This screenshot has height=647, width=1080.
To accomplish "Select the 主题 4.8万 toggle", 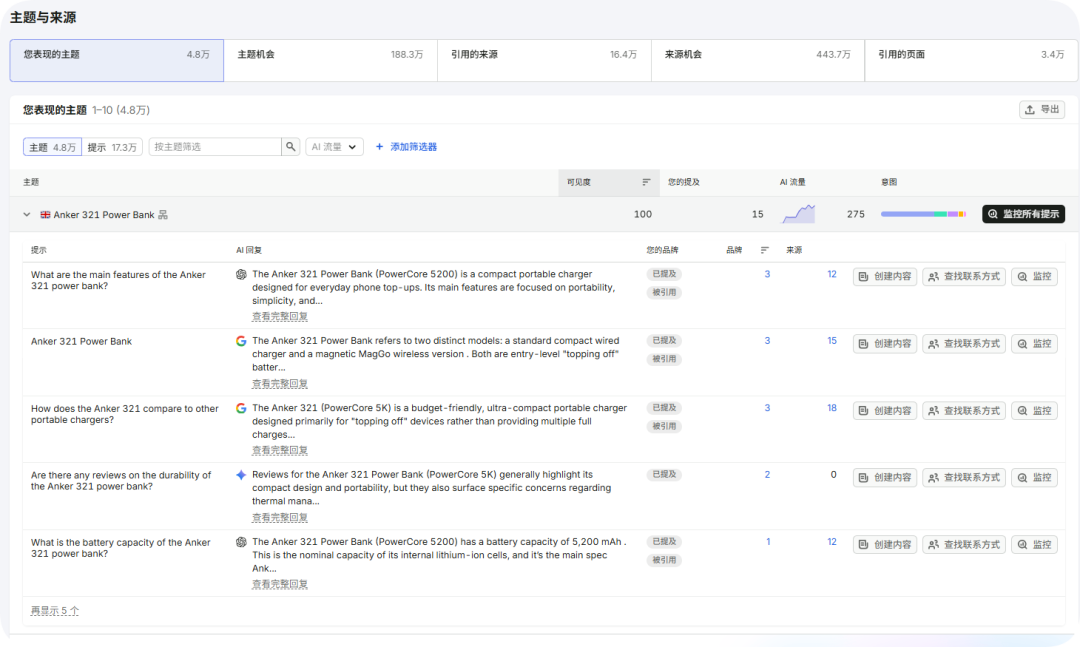I will pos(52,147).
